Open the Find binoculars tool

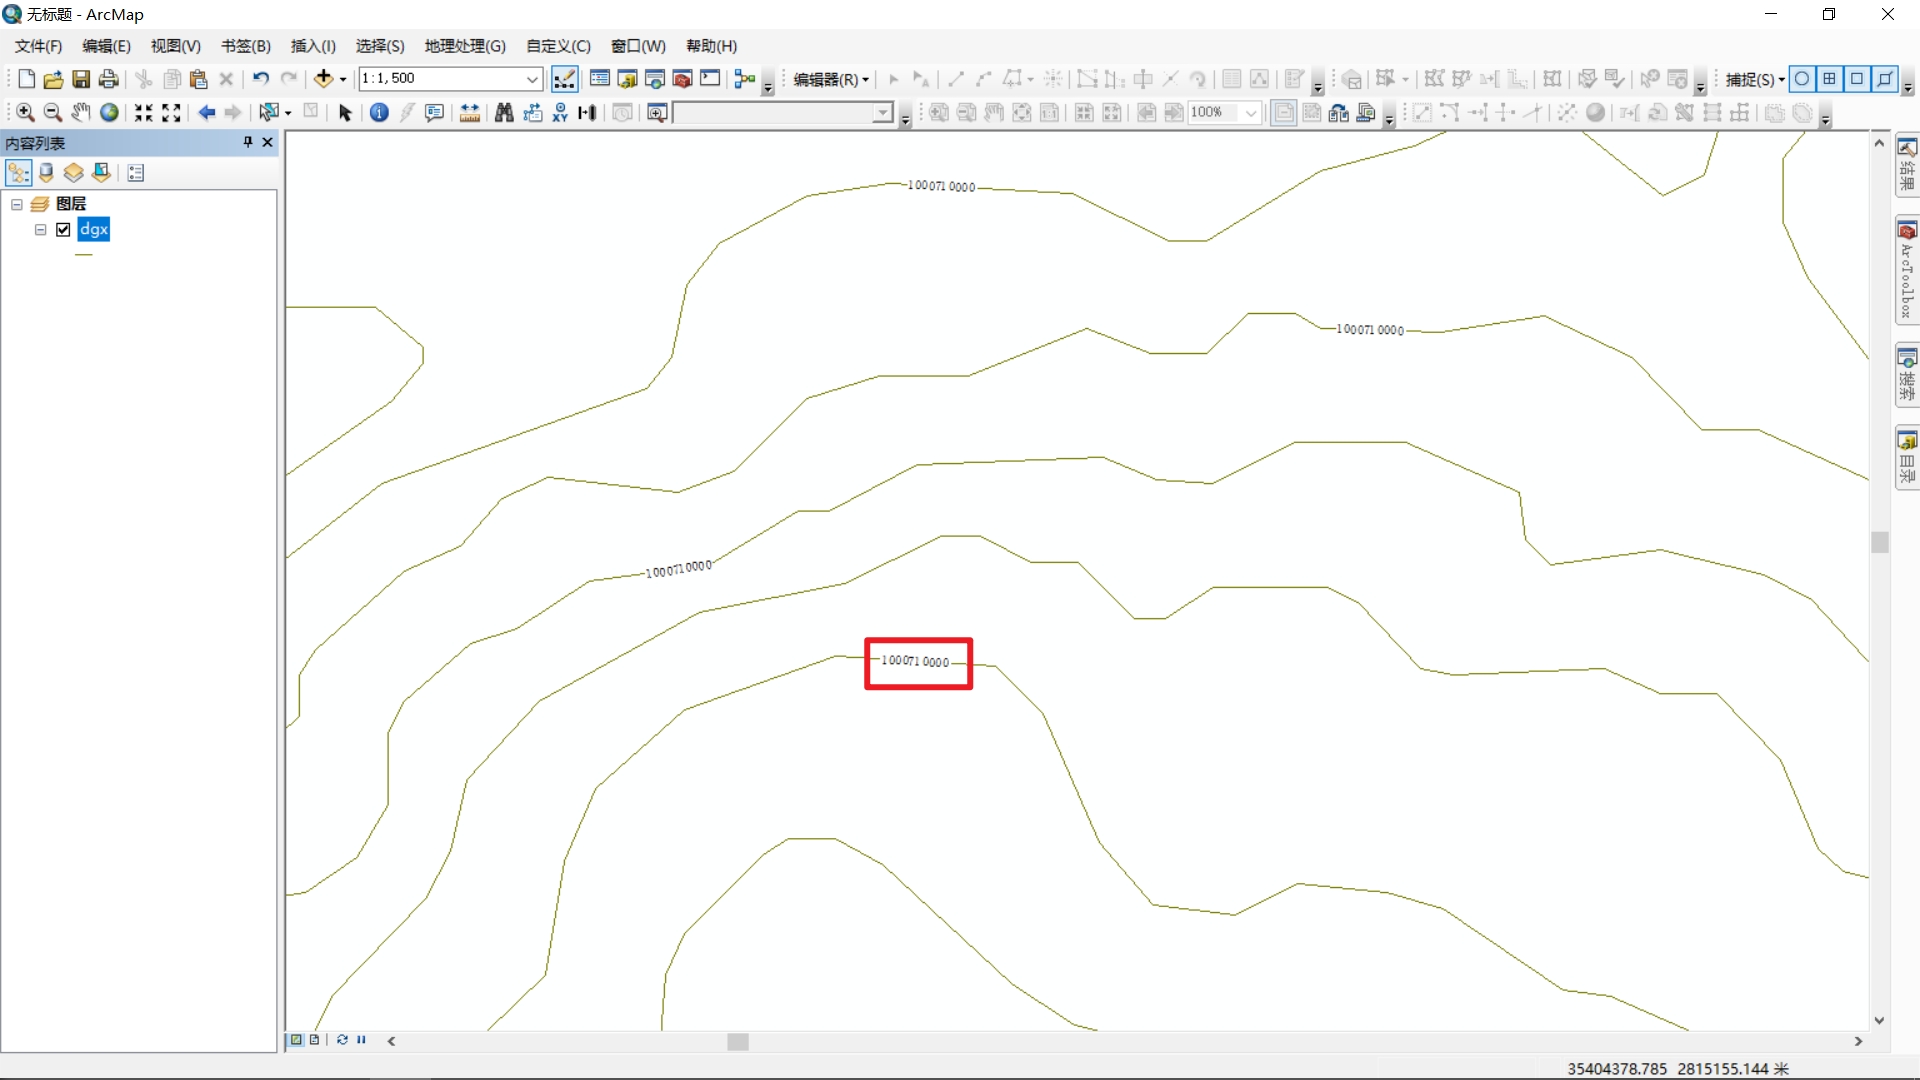coord(504,113)
